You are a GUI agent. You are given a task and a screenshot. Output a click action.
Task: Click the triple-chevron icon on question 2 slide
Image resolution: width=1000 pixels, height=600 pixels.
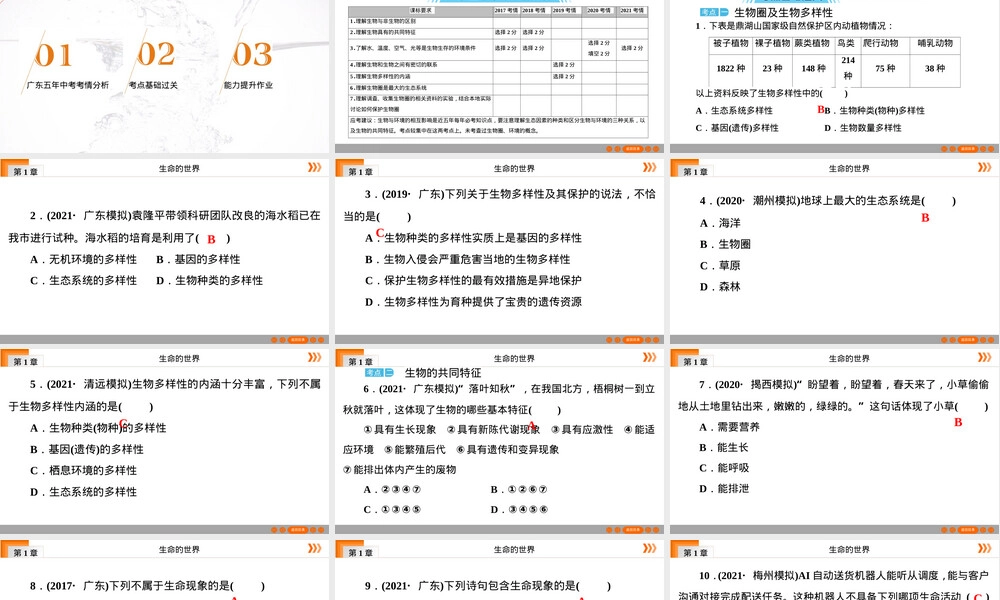click(x=314, y=167)
